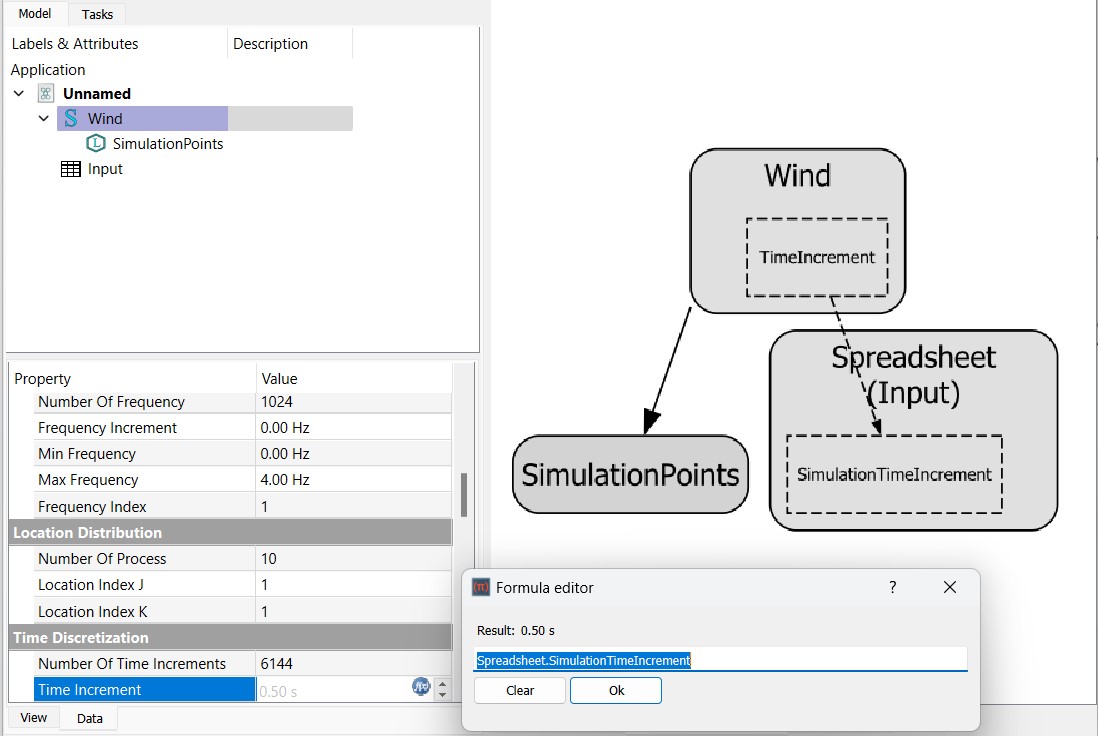Click the Input spreadsheet grid icon
This screenshot has height=736, width=1098.
click(x=71, y=169)
